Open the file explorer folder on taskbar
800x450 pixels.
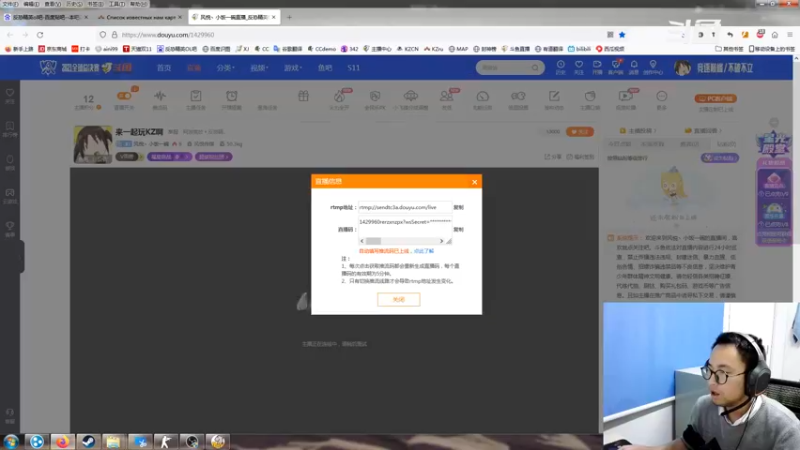[113, 441]
